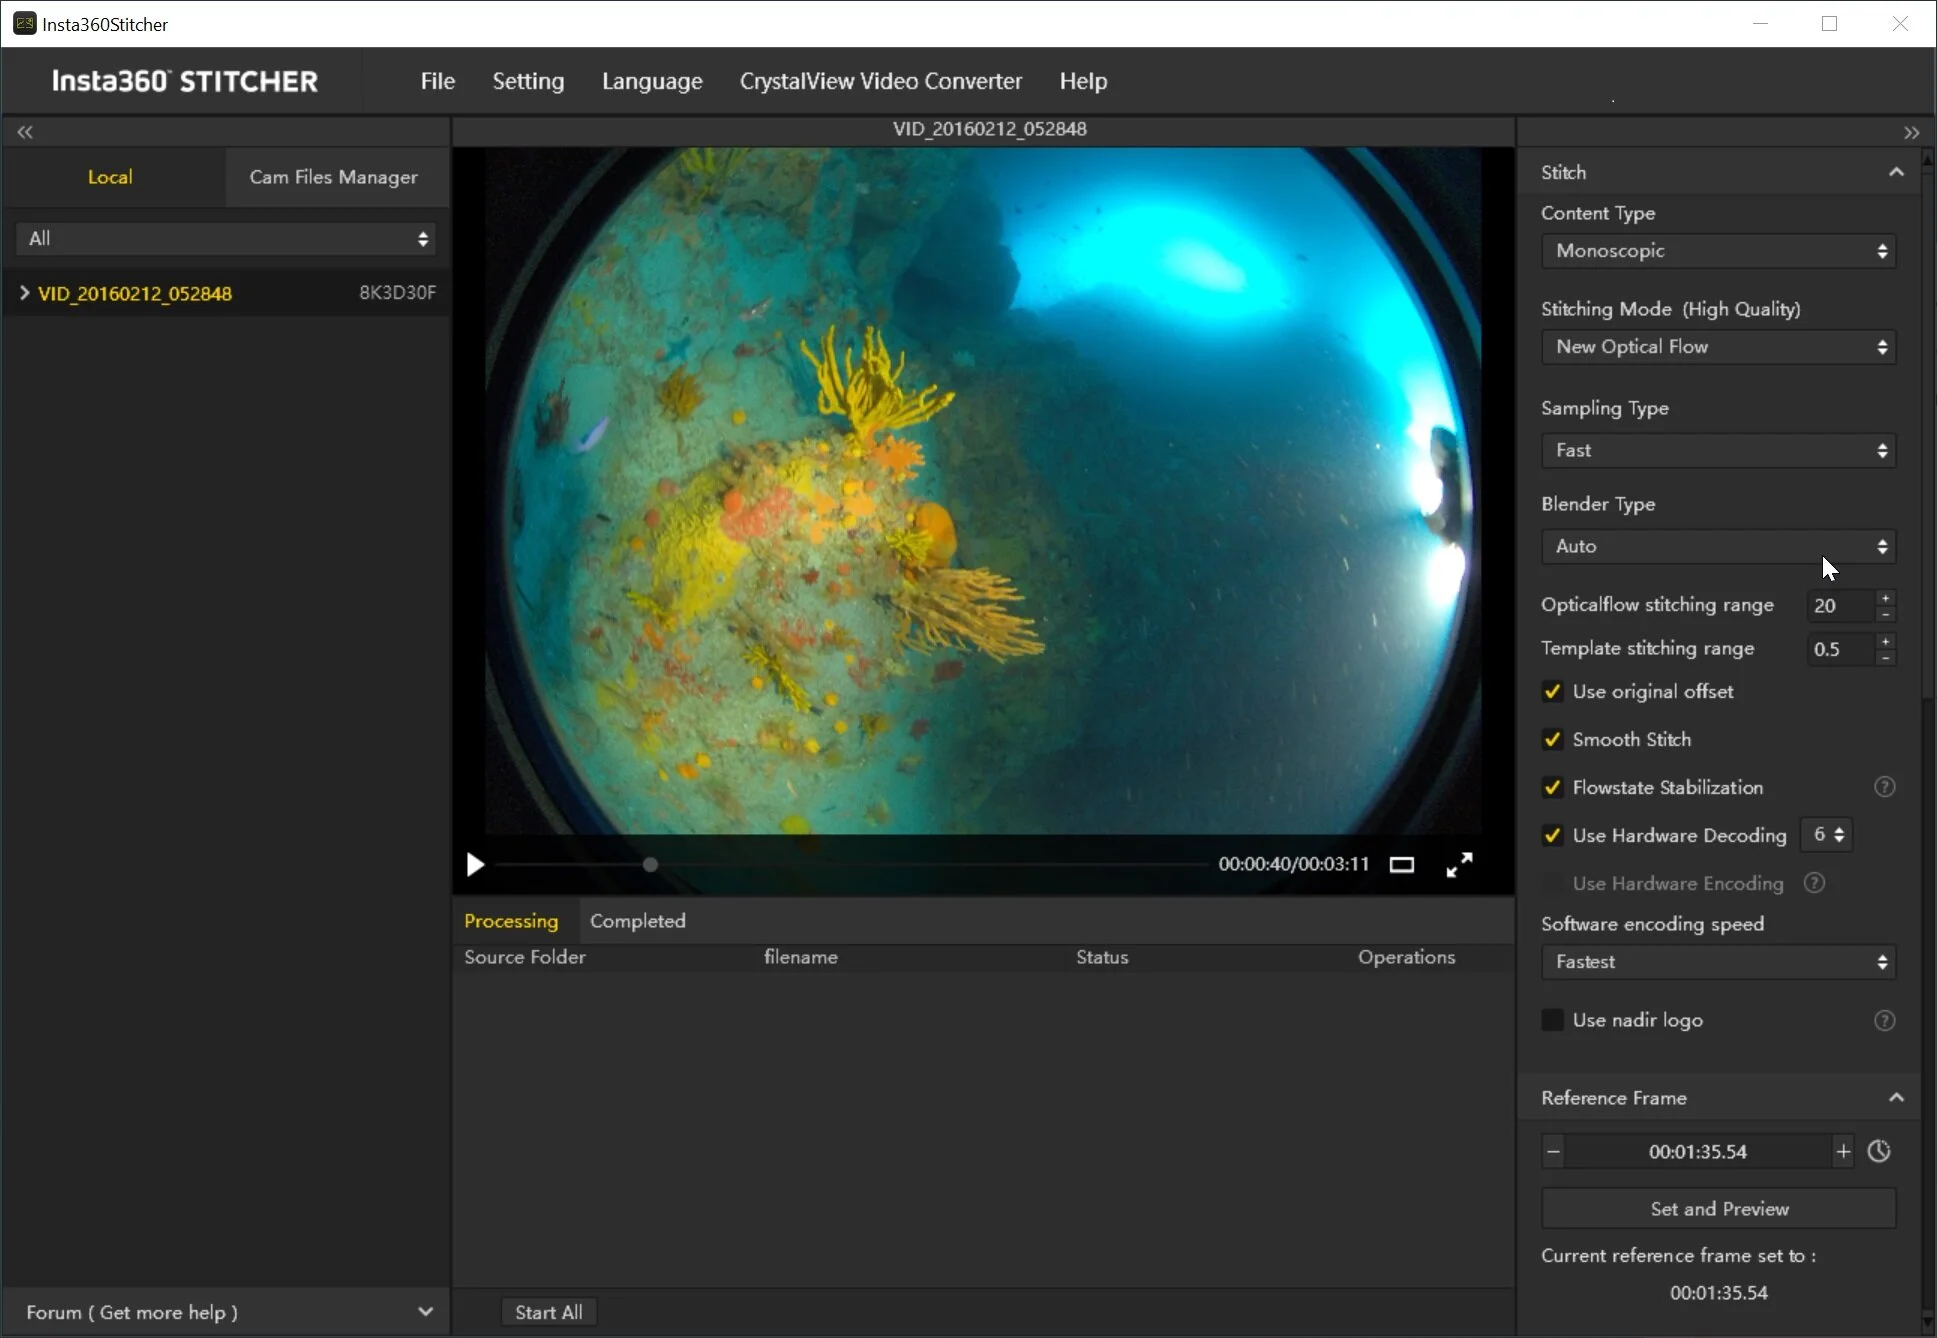Uncheck Use original offset
The image size is (1937, 1338).
pyautogui.click(x=1552, y=691)
